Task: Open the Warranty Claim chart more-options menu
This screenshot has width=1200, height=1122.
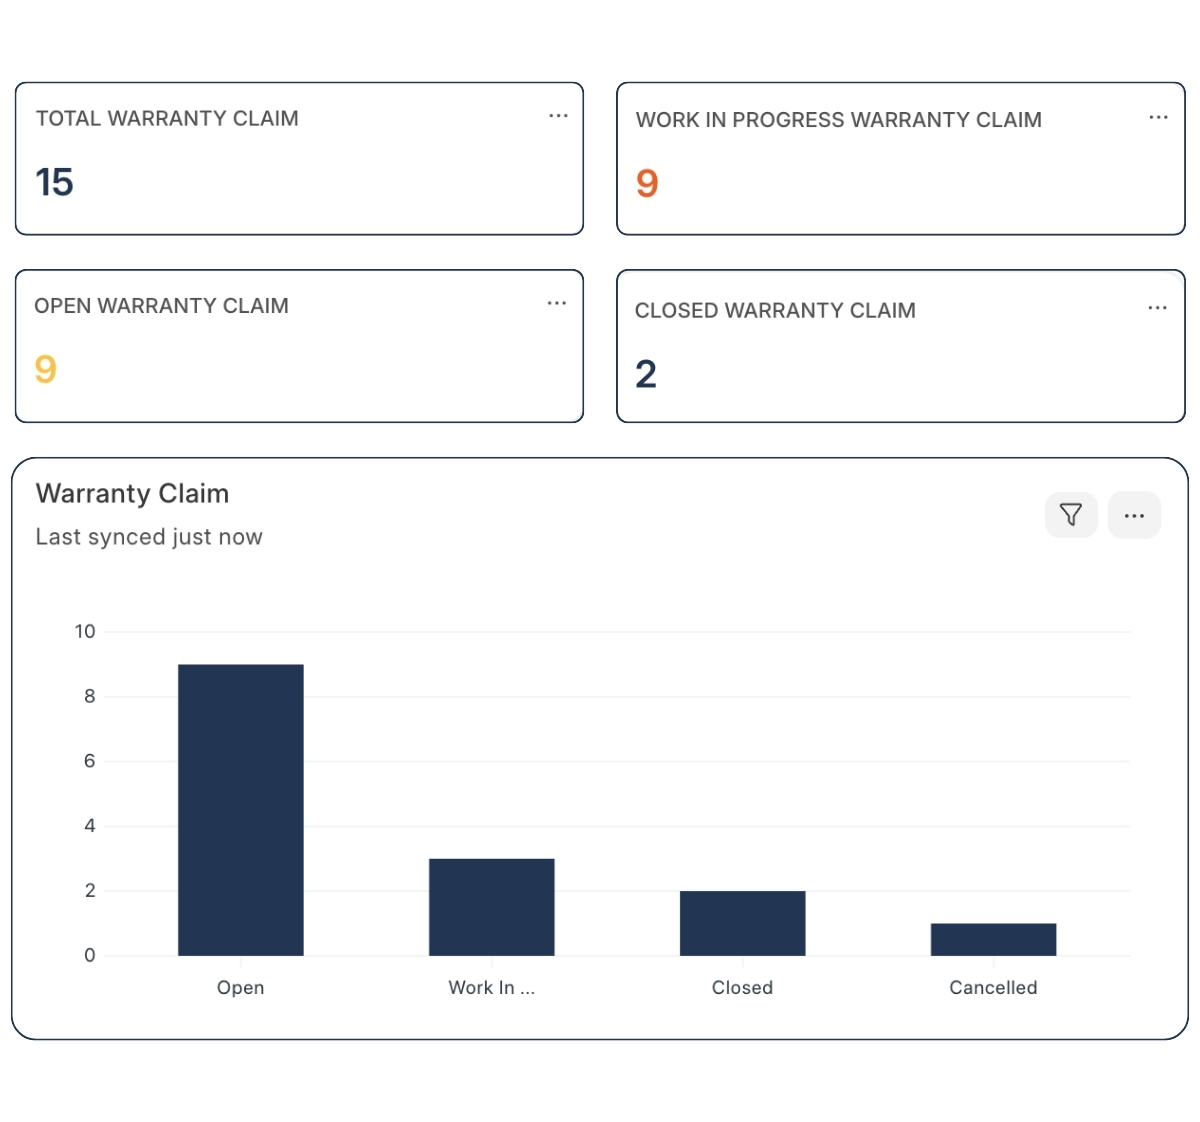Action: [1134, 515]
